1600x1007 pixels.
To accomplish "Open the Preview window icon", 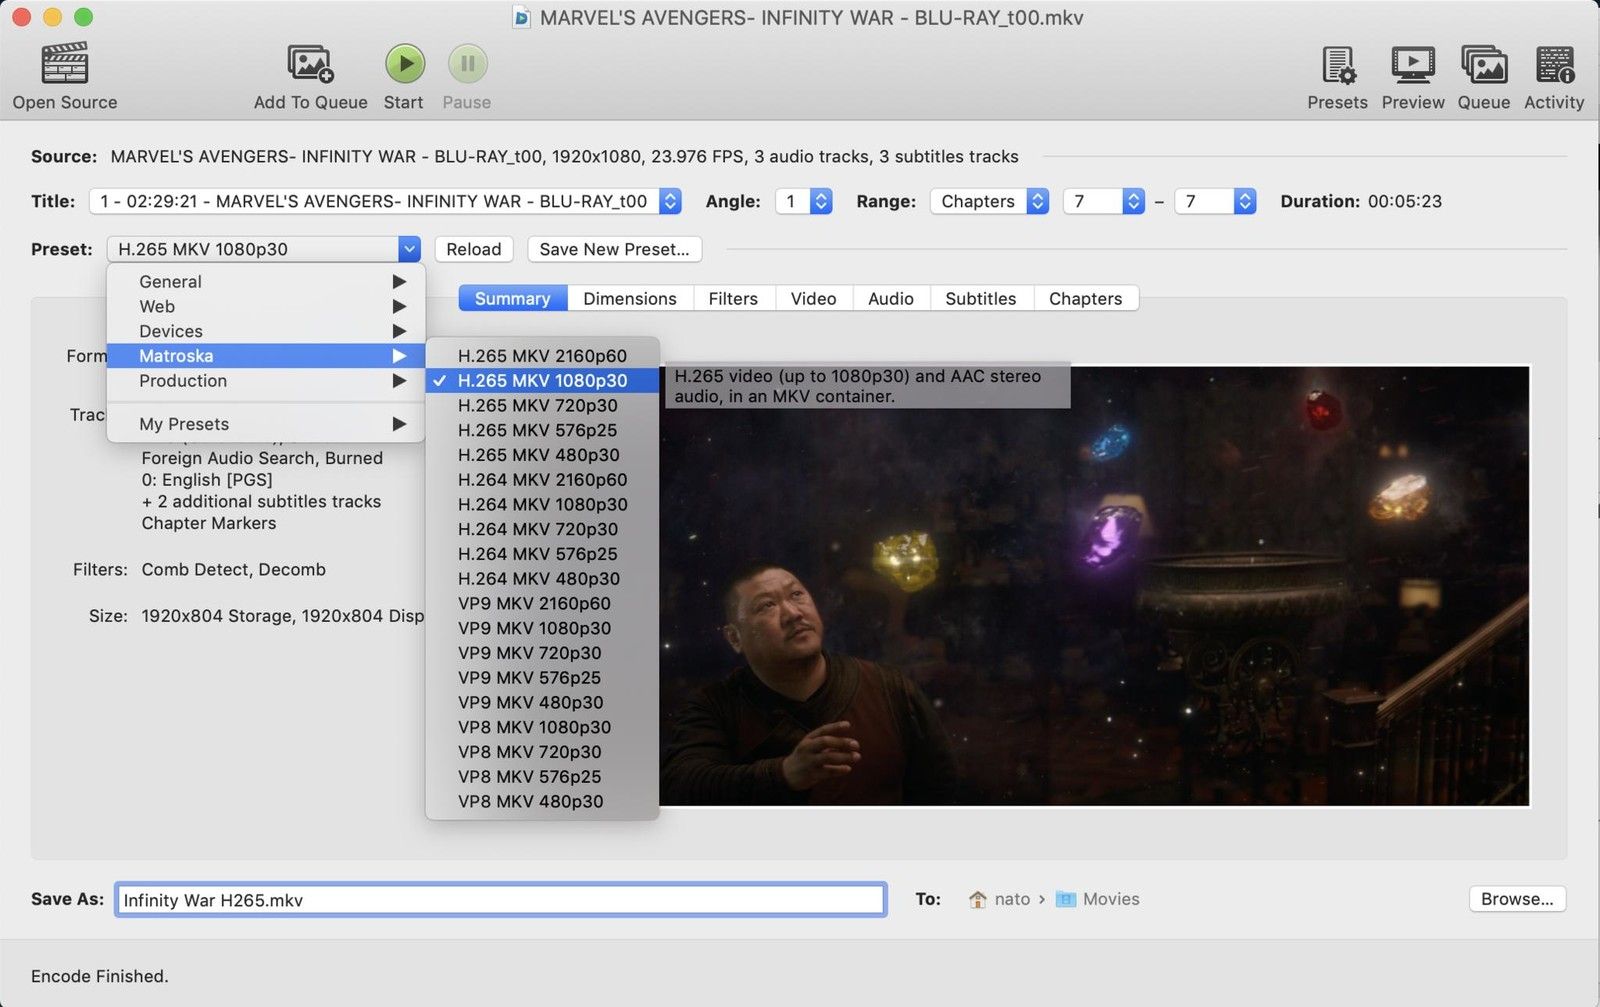I will pyautogui.click(x=1412, y=66).
